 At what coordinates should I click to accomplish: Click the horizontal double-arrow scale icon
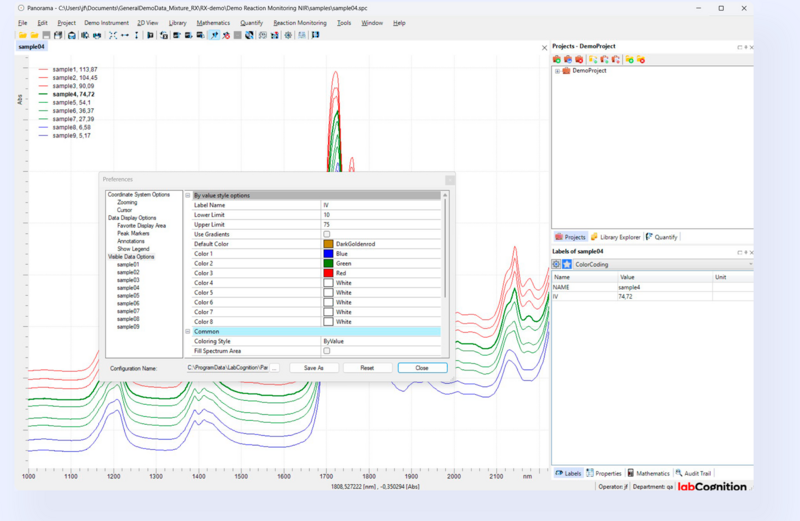(x=124, y=35)
